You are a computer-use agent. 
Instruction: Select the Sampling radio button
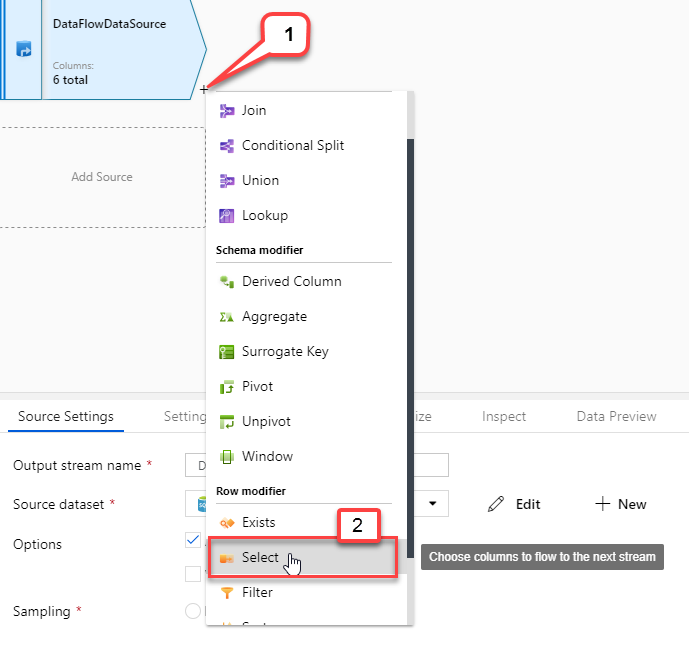pos(193,611)
